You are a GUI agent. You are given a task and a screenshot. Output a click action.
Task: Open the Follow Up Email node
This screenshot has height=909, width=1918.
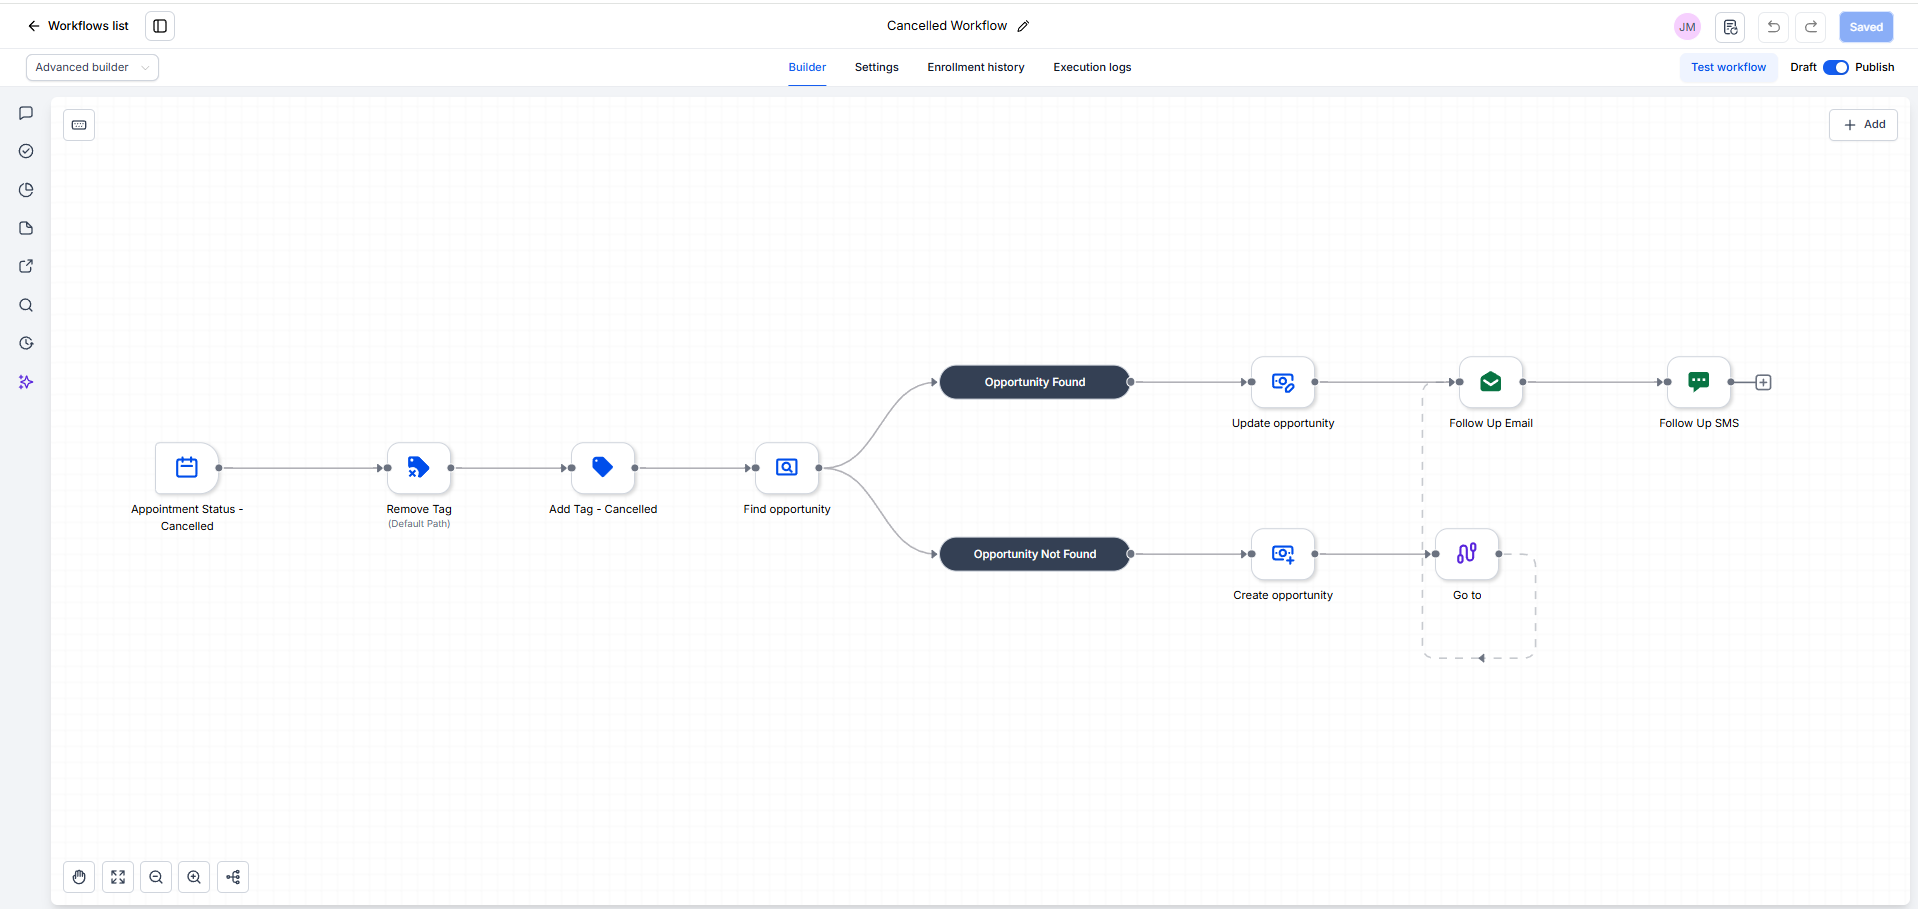coord(1491,382)
